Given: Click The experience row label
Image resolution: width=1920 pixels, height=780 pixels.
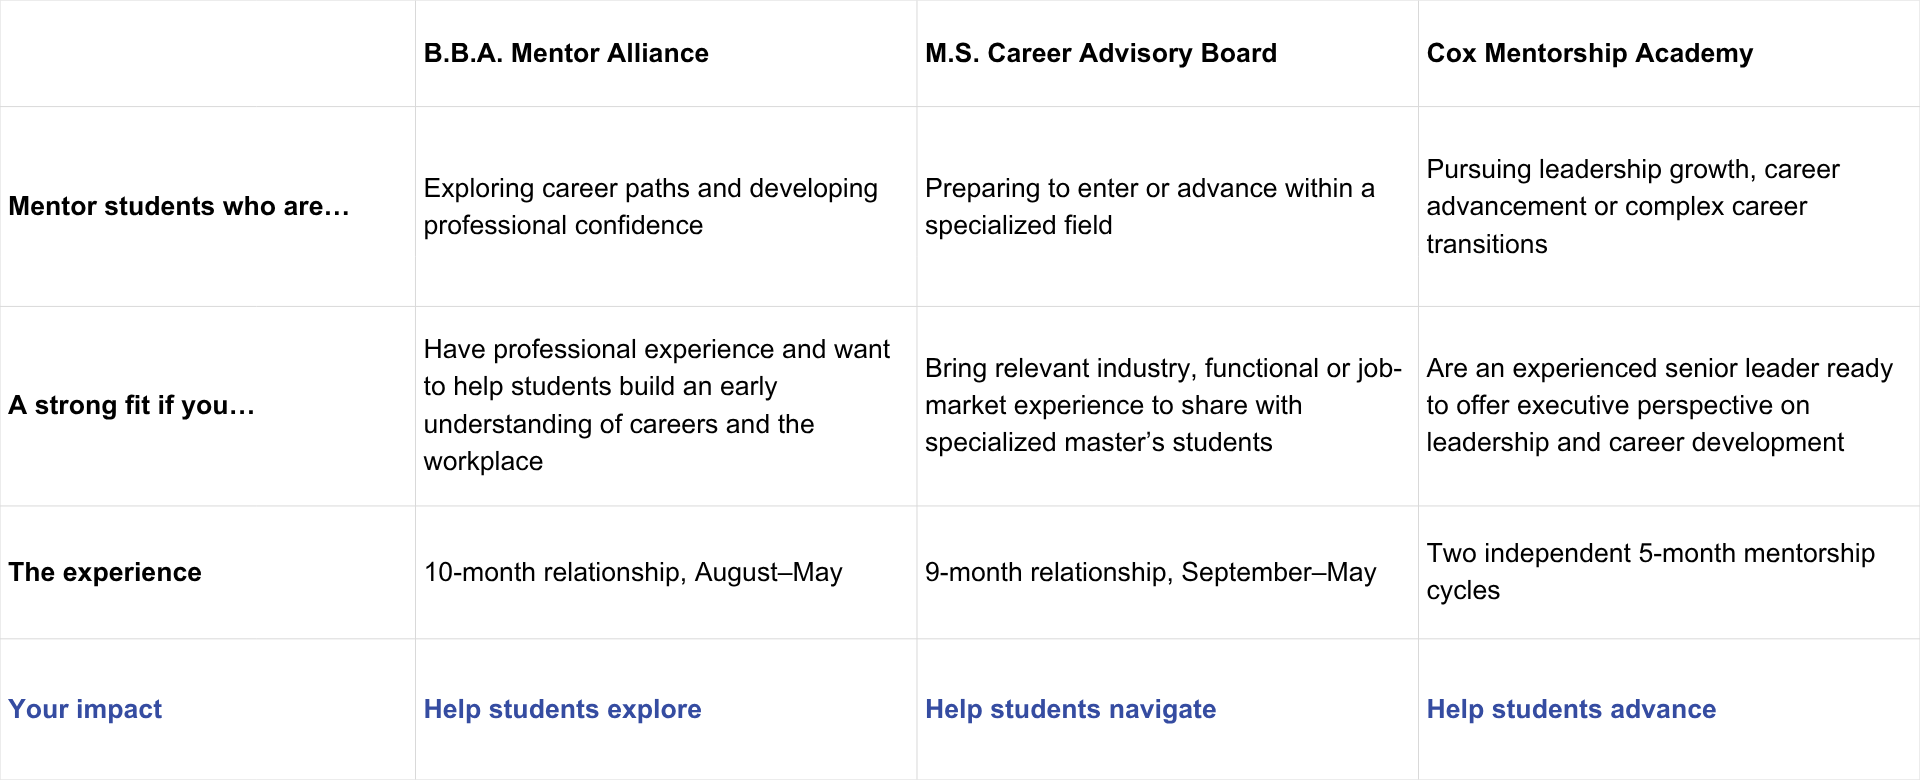Looking at the screenshot, I should 105,572.
